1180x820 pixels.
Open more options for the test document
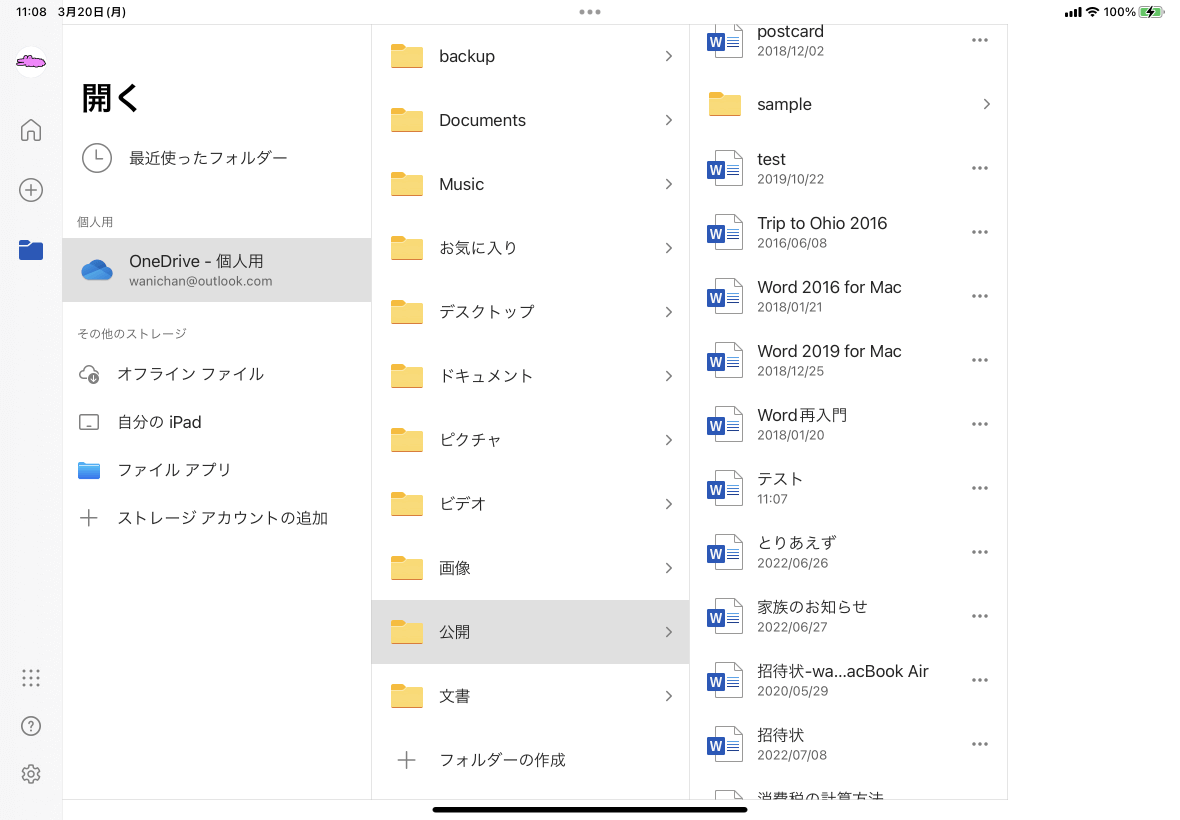[x=980, y=168]
